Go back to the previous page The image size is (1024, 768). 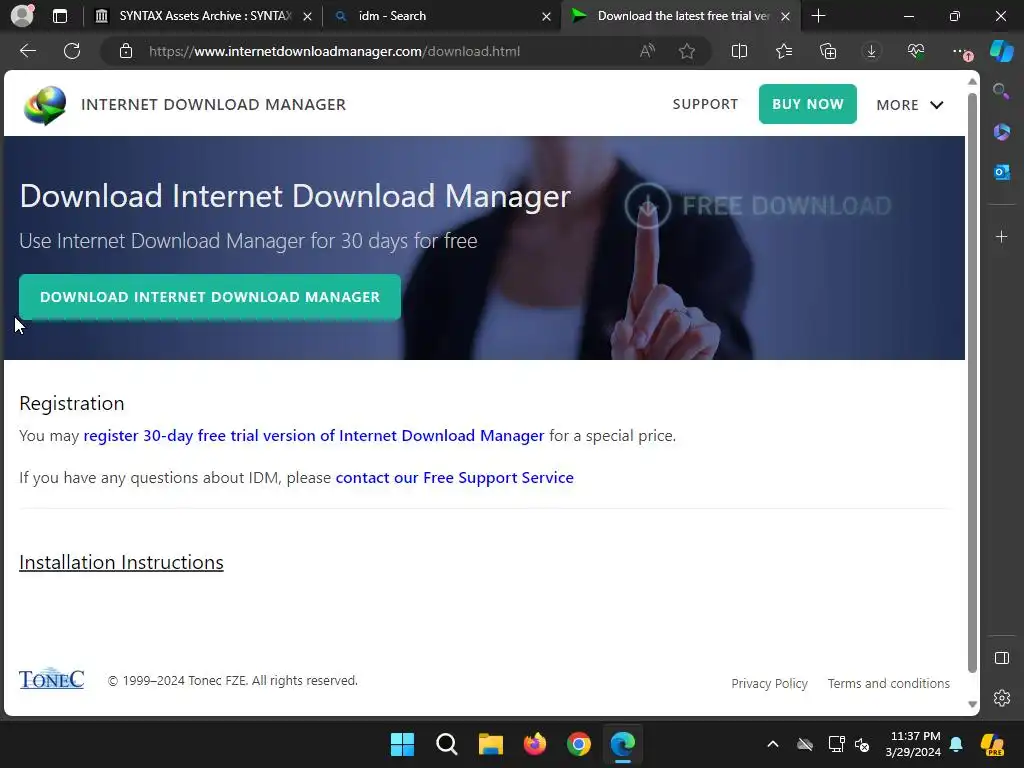[28, 51]
